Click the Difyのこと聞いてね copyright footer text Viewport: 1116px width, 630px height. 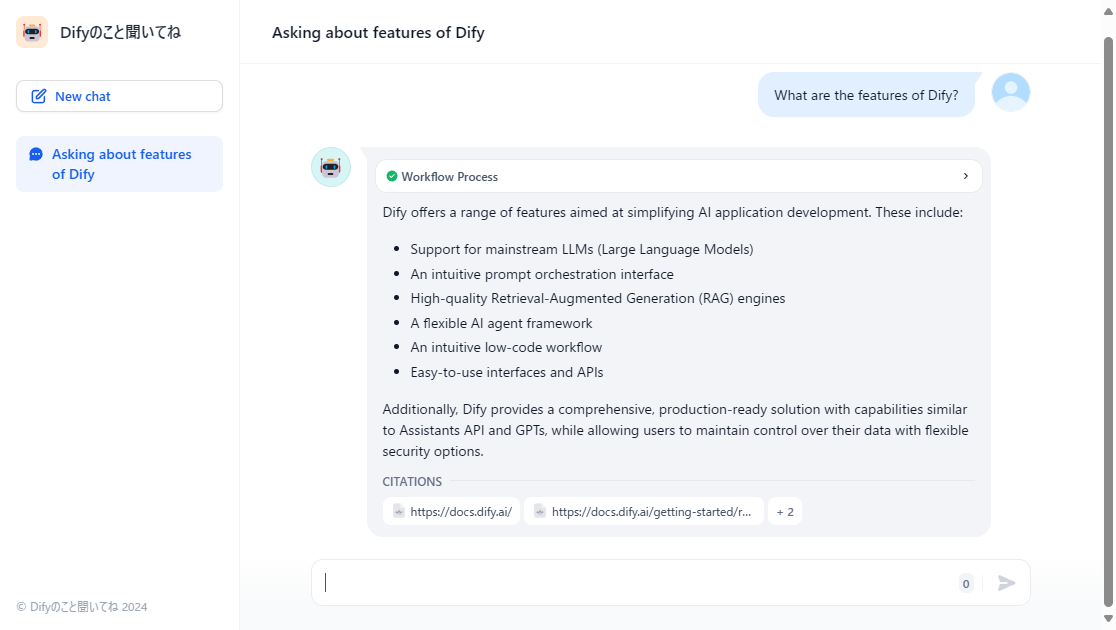(80, 606)
